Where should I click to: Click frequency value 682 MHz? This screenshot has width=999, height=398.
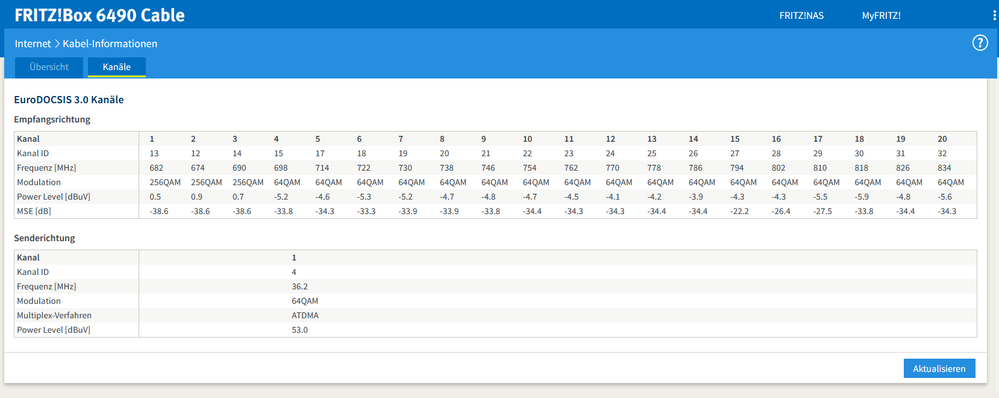pos(156,168)
